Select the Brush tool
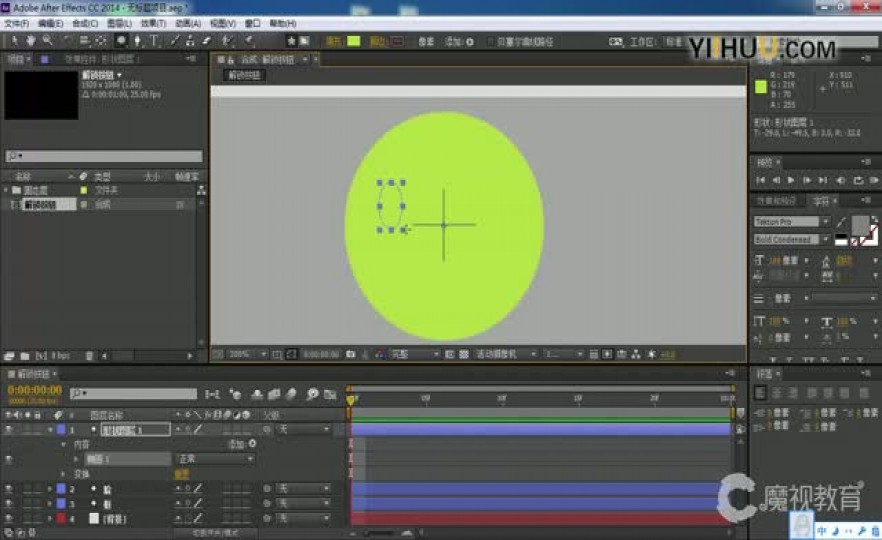882x540 pixels. (175, 40)
